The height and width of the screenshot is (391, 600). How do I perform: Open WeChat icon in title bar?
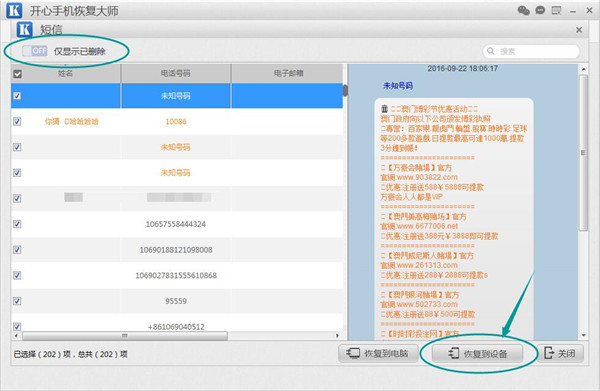523,10
